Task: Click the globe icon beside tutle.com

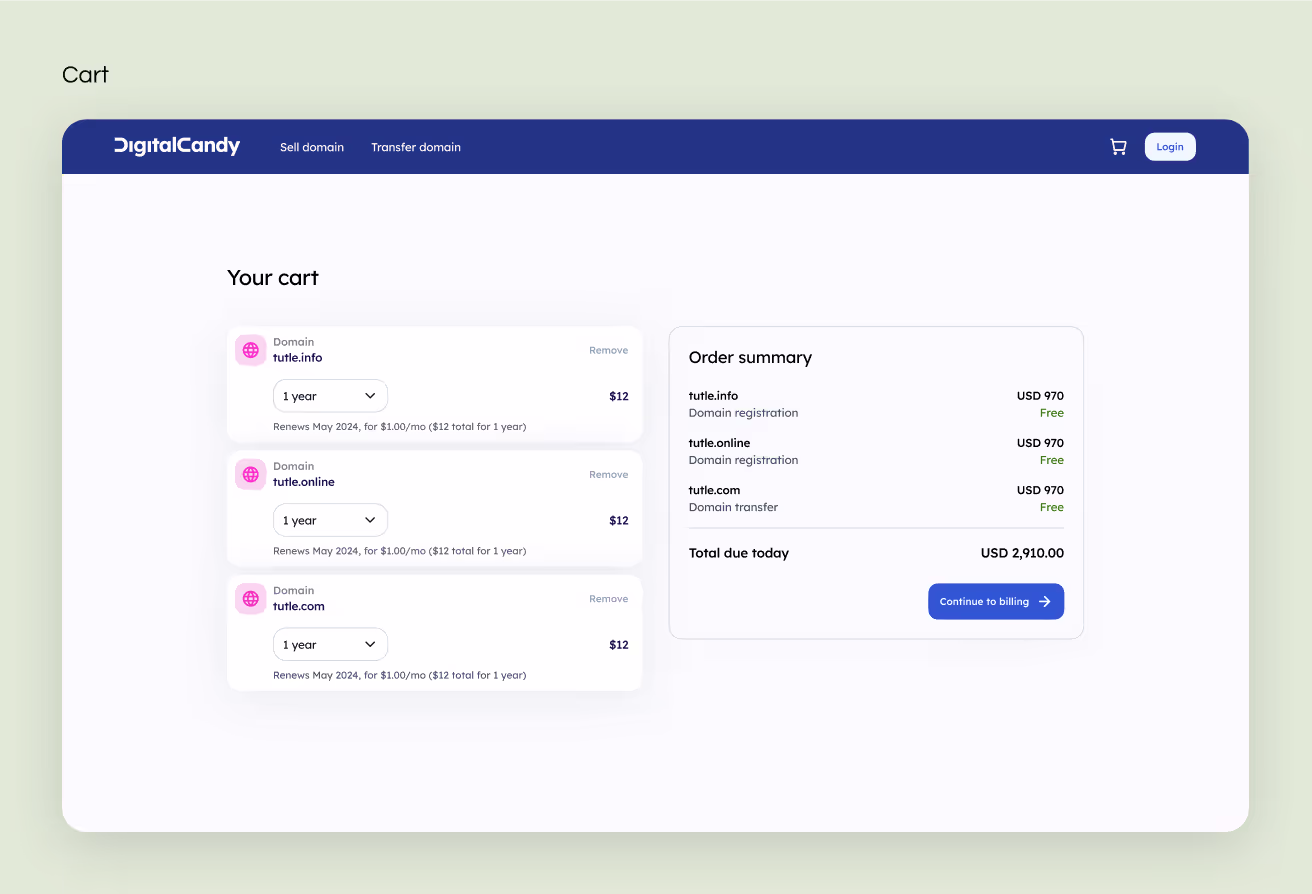Action: pyautogui.click(x=250, y=598)
